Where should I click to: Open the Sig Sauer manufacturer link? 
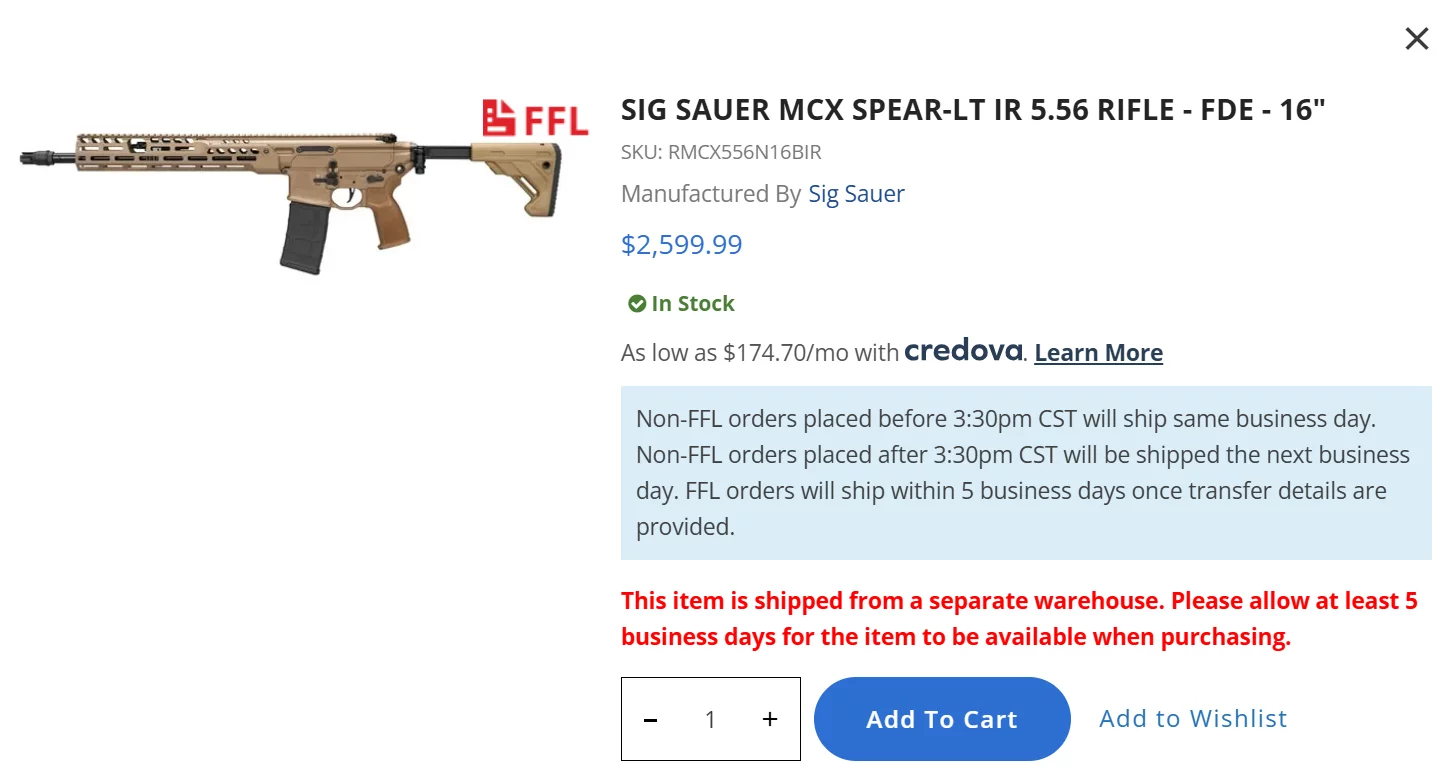tap(856, 194)
